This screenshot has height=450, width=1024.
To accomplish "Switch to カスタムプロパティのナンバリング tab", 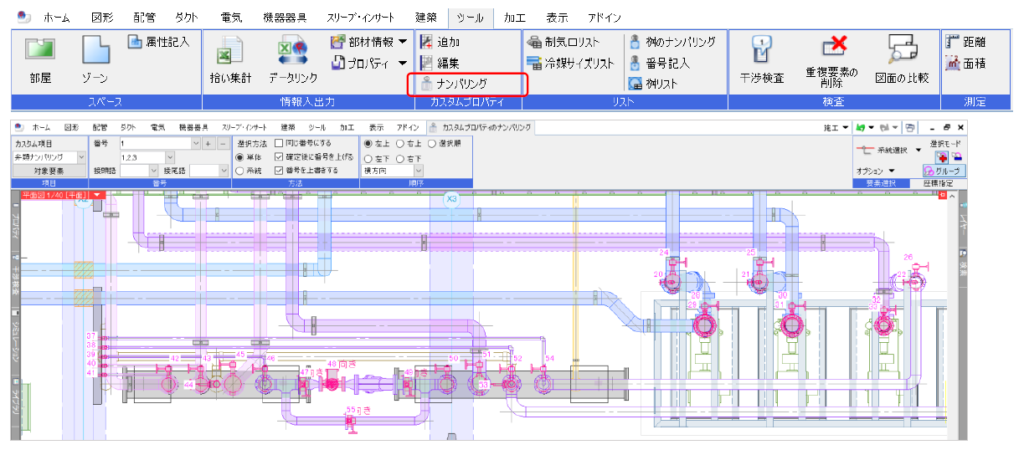I will pos(480,127).
